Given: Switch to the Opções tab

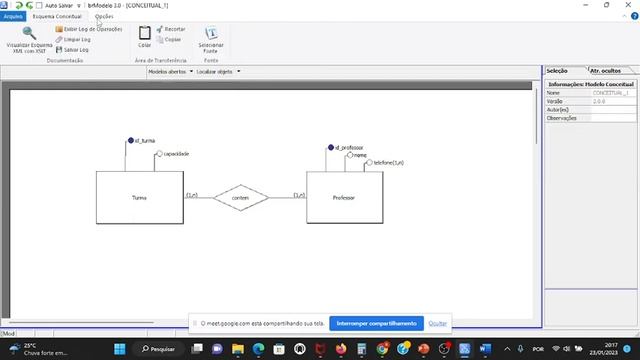Looking at the screenshot, I should point(104,16).
